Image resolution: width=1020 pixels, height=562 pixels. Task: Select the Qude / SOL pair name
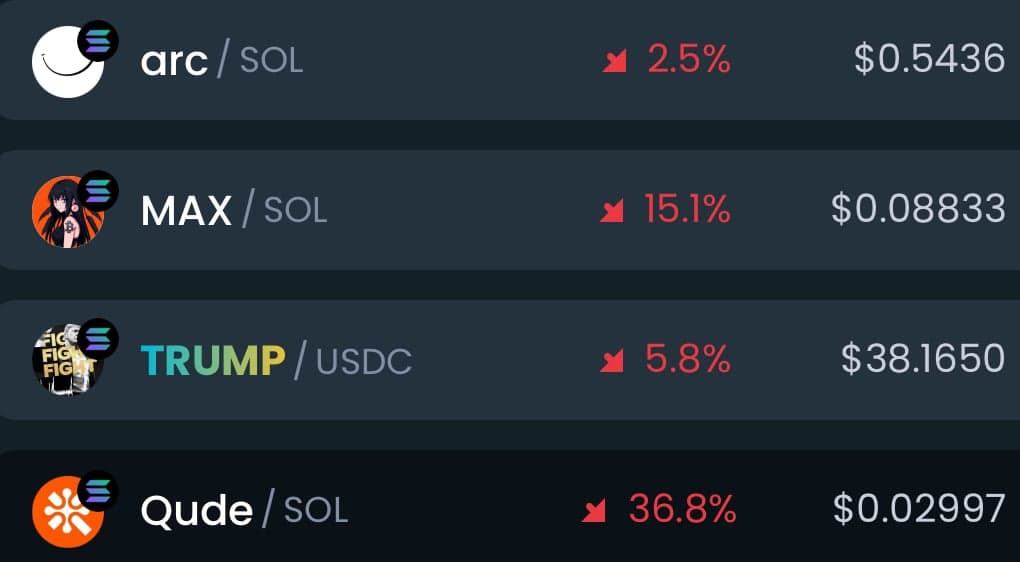pos(244,510)
